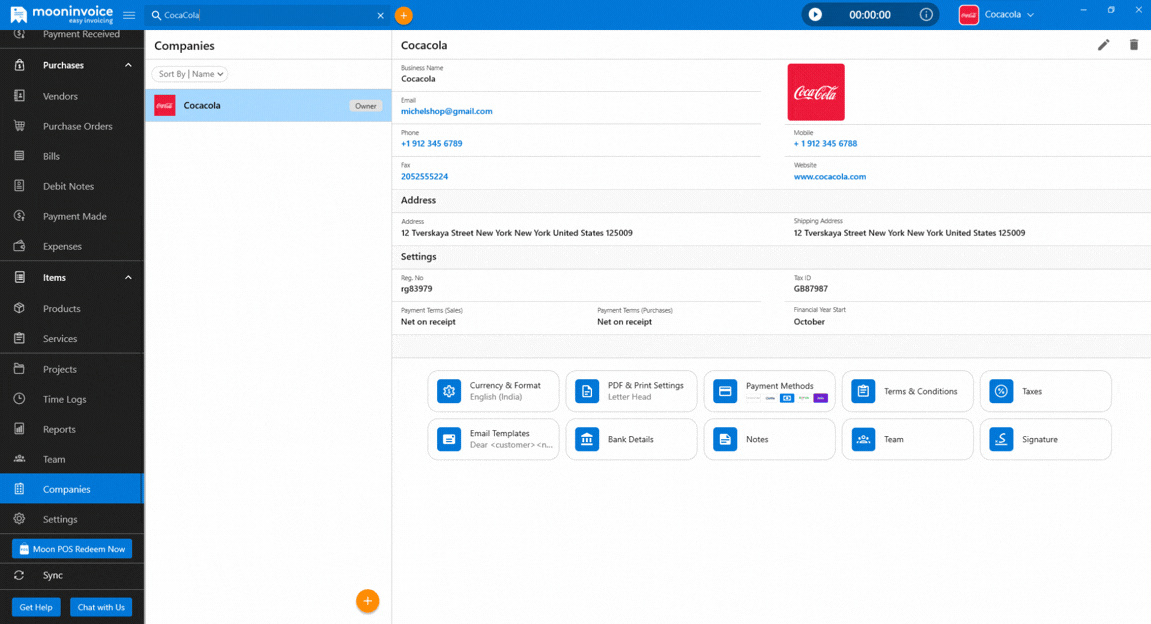Screen dimensions: 1151x624
Task: Clear the search field with X
Action: tap(380, 15)
